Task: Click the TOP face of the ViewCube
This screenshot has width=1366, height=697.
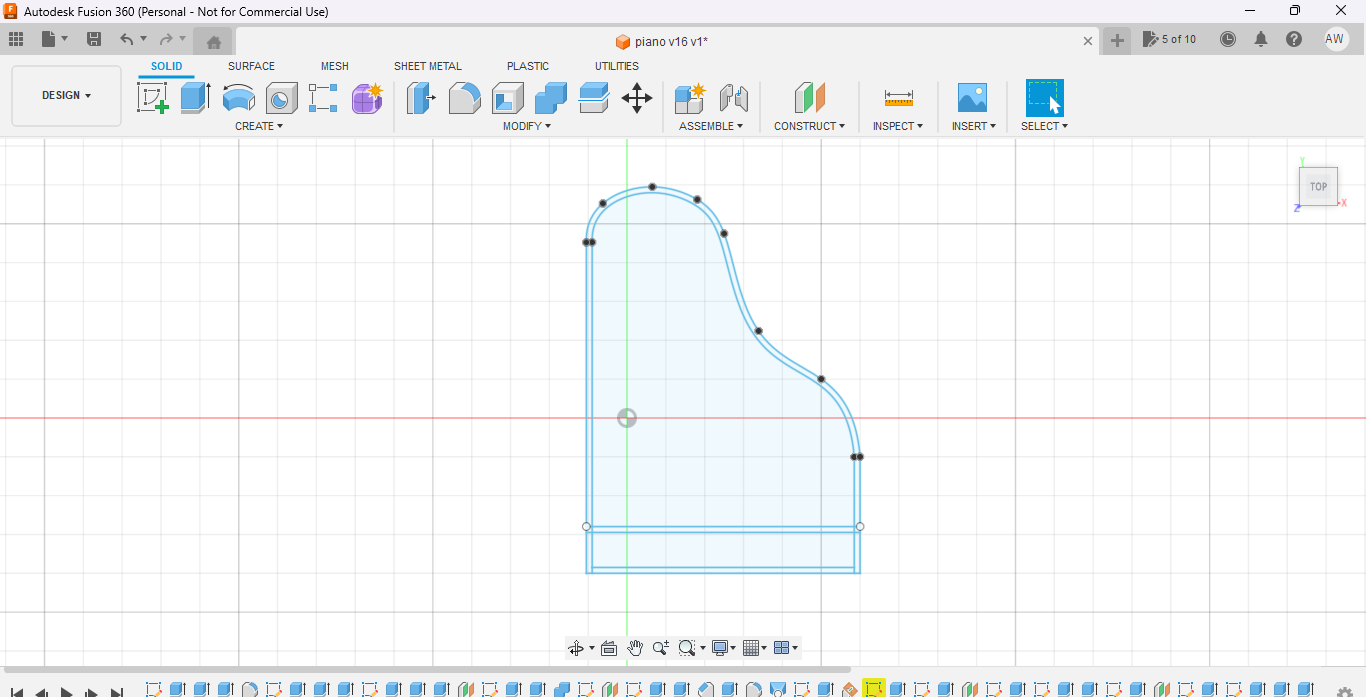Action: point(1318,187)
